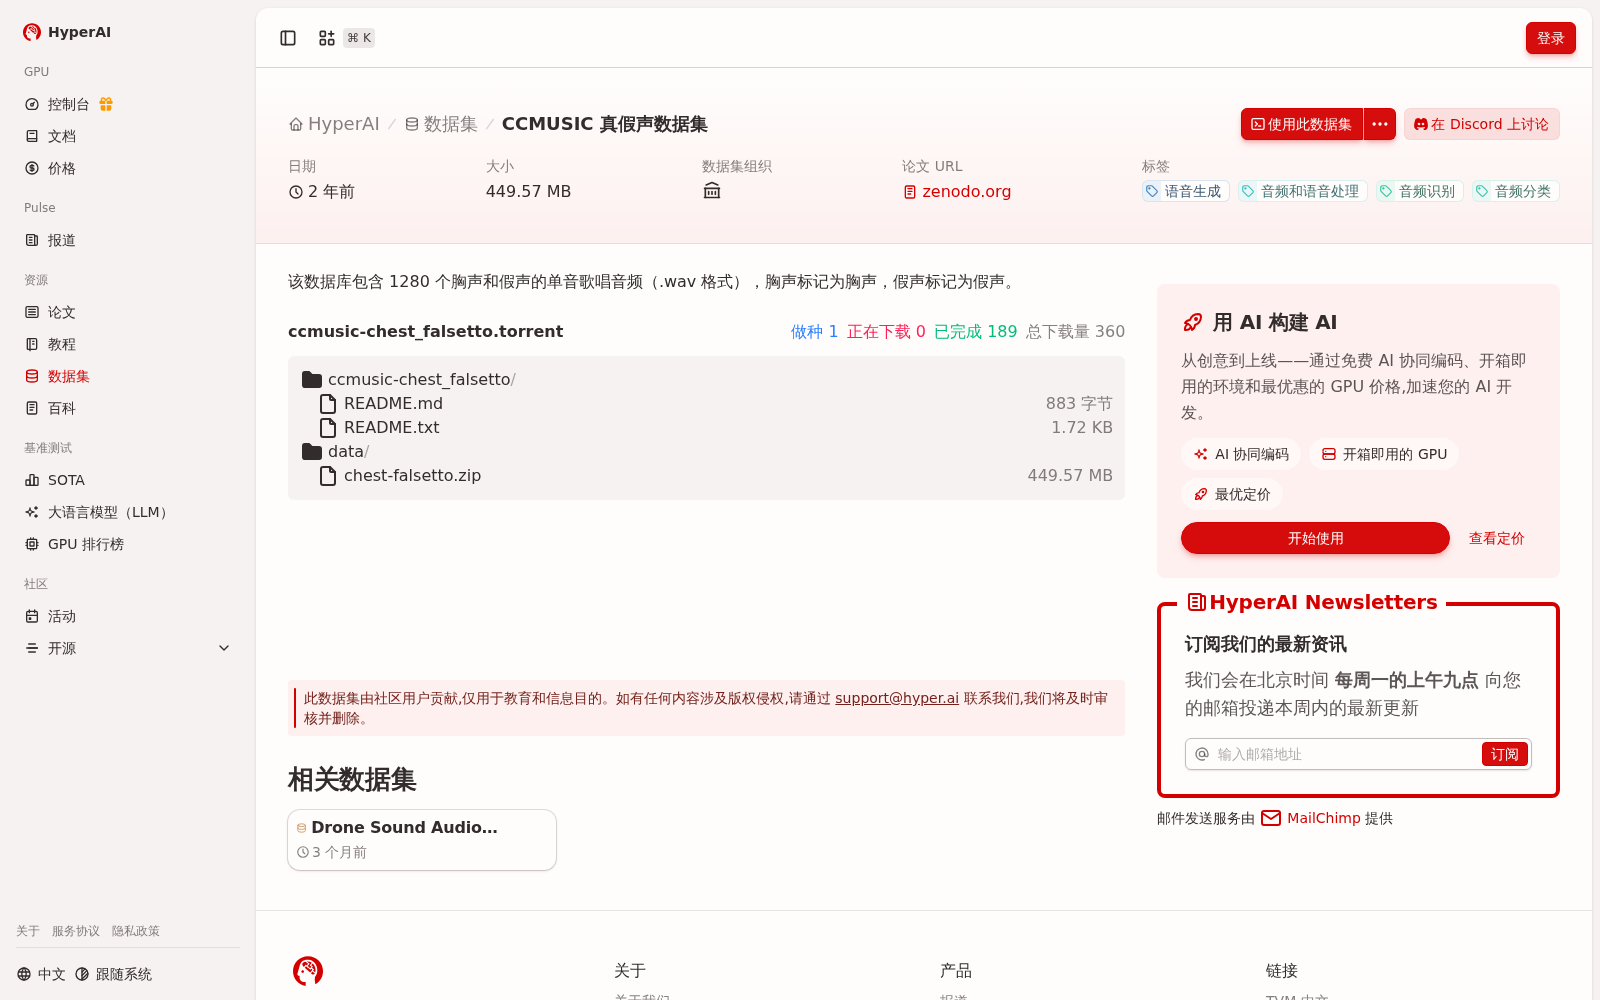Select the 音频和语音处理 tag
The image size is (1600, 1000).
point(1302,191)
